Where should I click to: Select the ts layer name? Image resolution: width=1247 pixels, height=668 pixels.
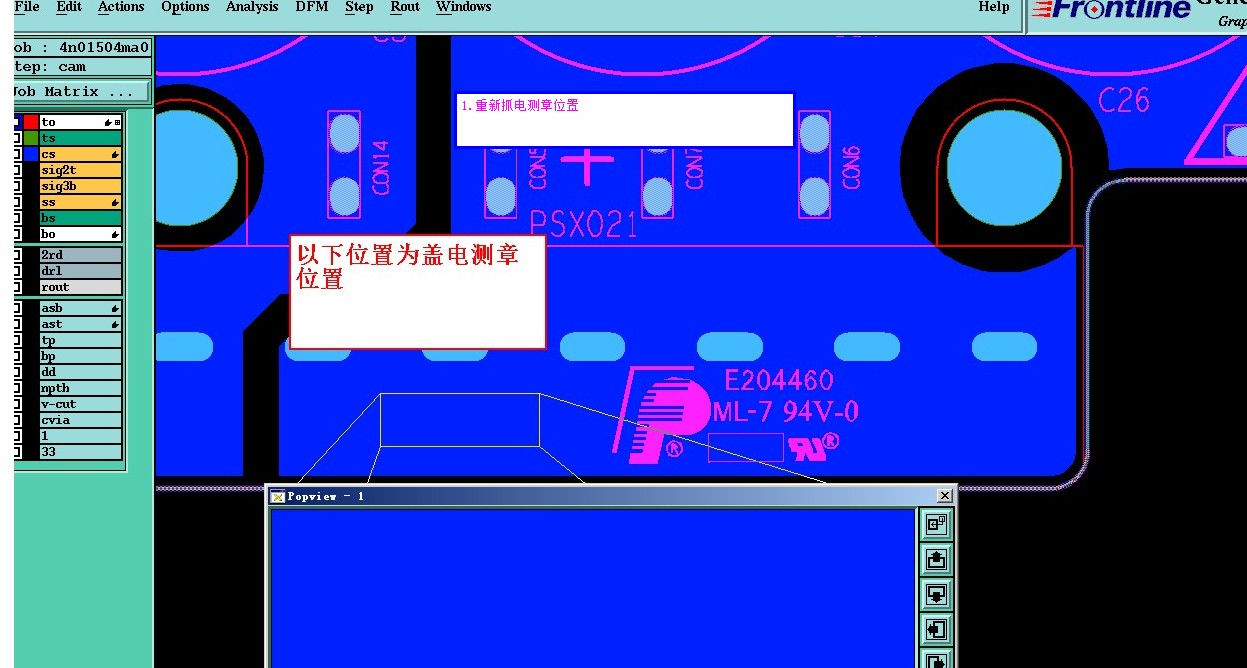(80, 138)
